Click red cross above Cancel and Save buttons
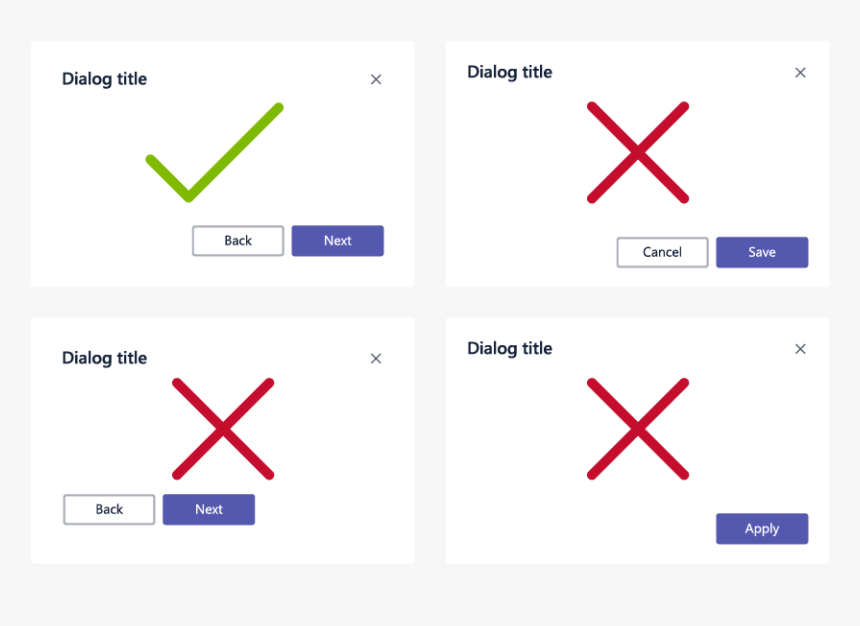The width and height of the screenshot is (860, 626). click(x=638, y=153)
